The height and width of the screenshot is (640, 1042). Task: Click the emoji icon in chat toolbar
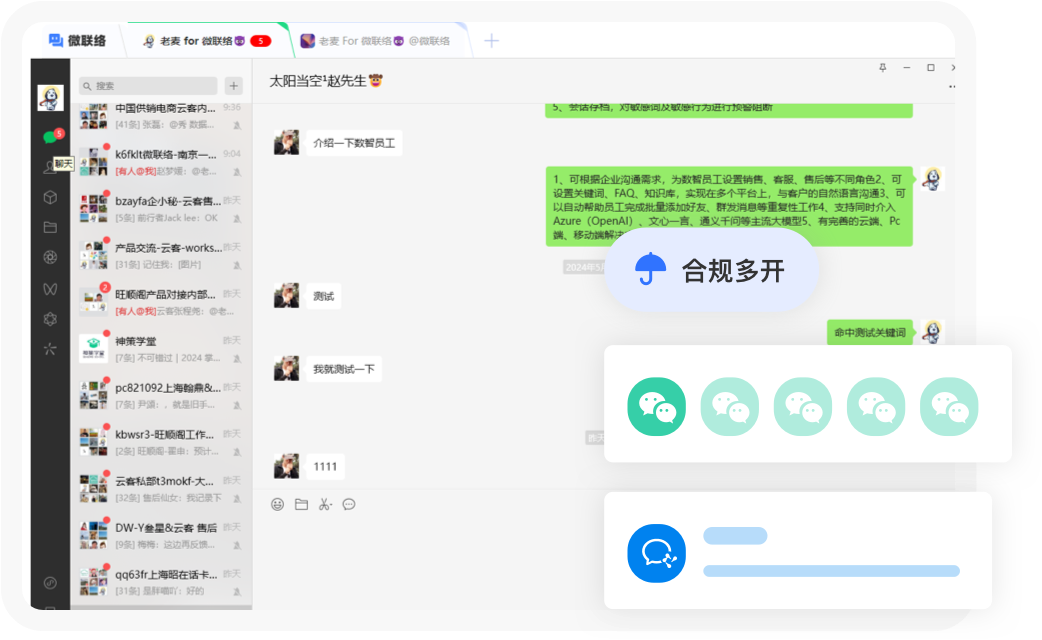coord(277,504)
